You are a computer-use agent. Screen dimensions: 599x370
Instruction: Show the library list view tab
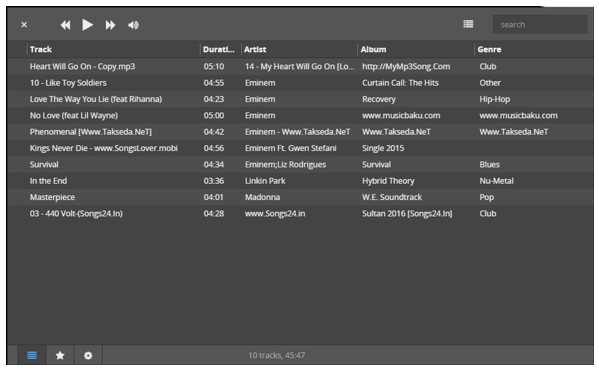32,355
